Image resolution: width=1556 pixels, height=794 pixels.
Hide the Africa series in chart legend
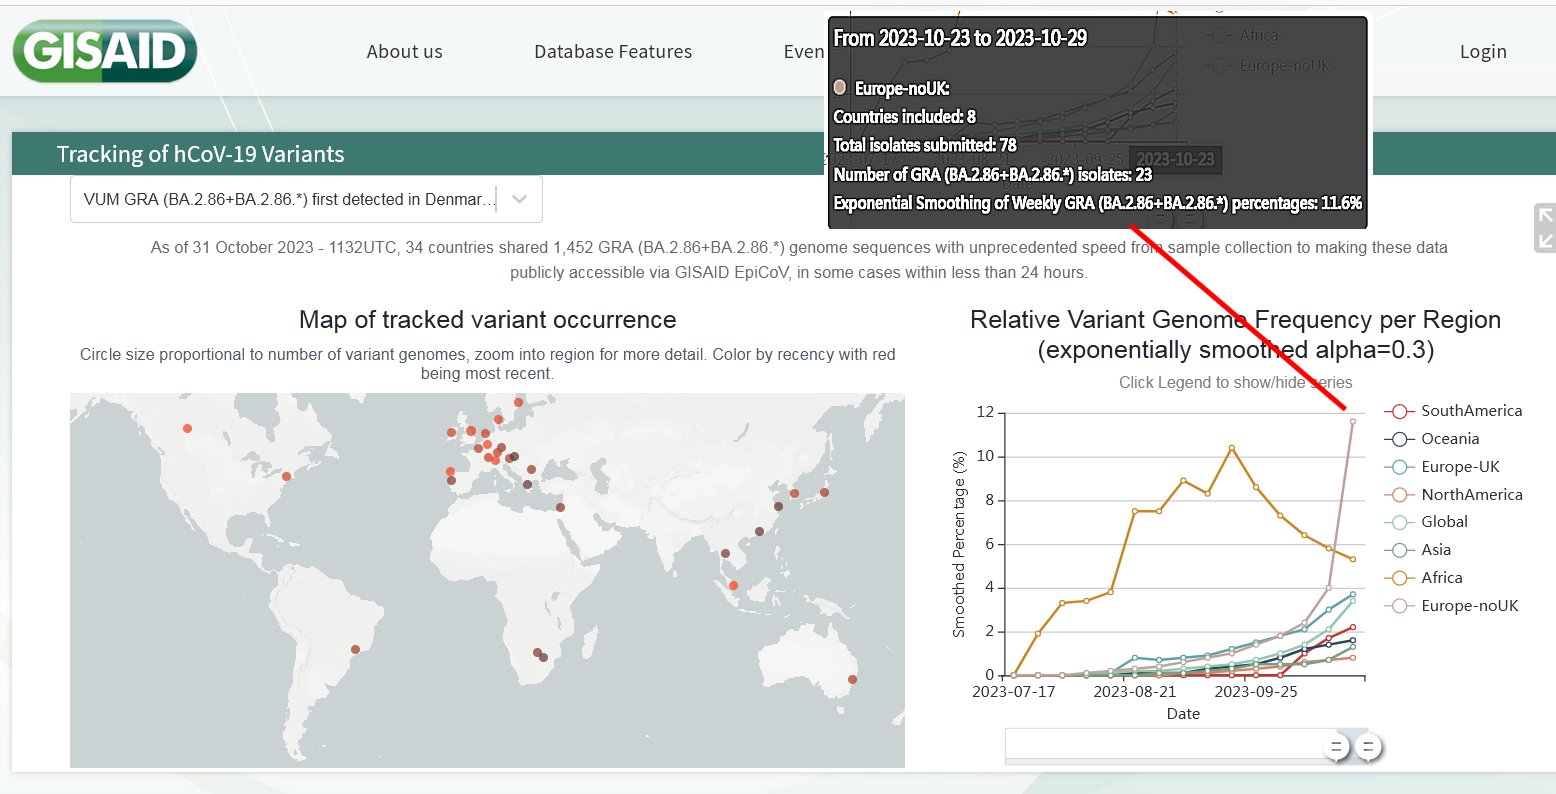1441,578
